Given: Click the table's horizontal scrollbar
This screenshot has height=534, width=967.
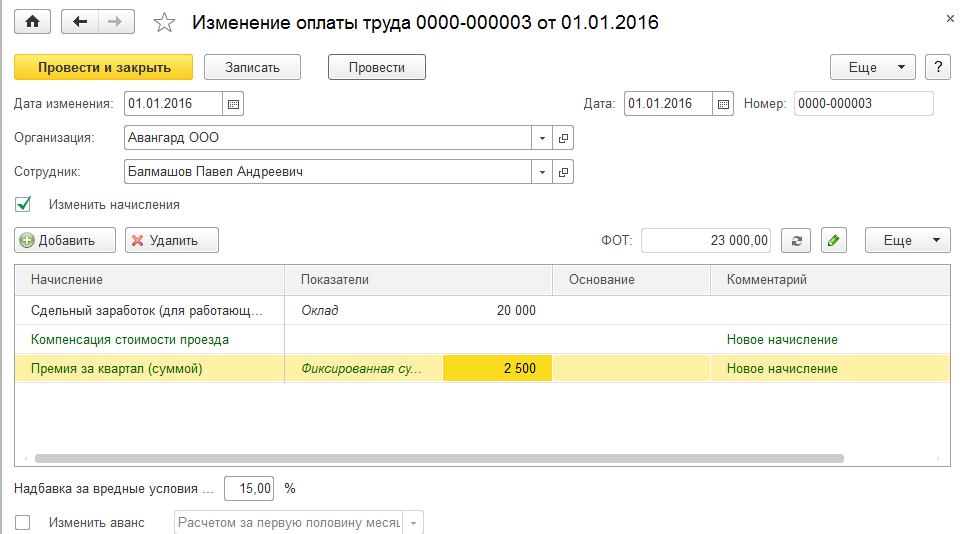Looking at the screenshot, I should coord(440,458).
